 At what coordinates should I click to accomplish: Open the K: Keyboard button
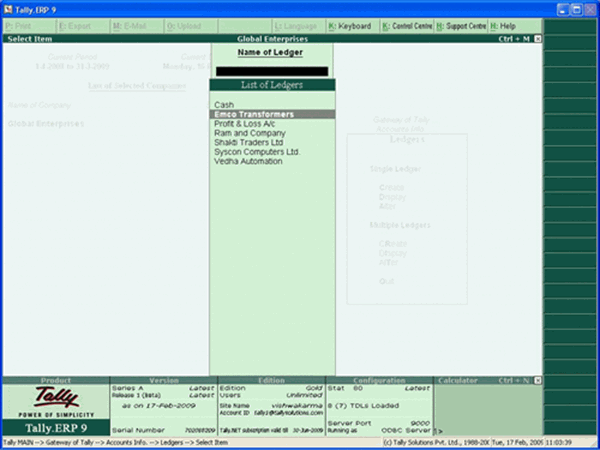click(x=353, y=26)
